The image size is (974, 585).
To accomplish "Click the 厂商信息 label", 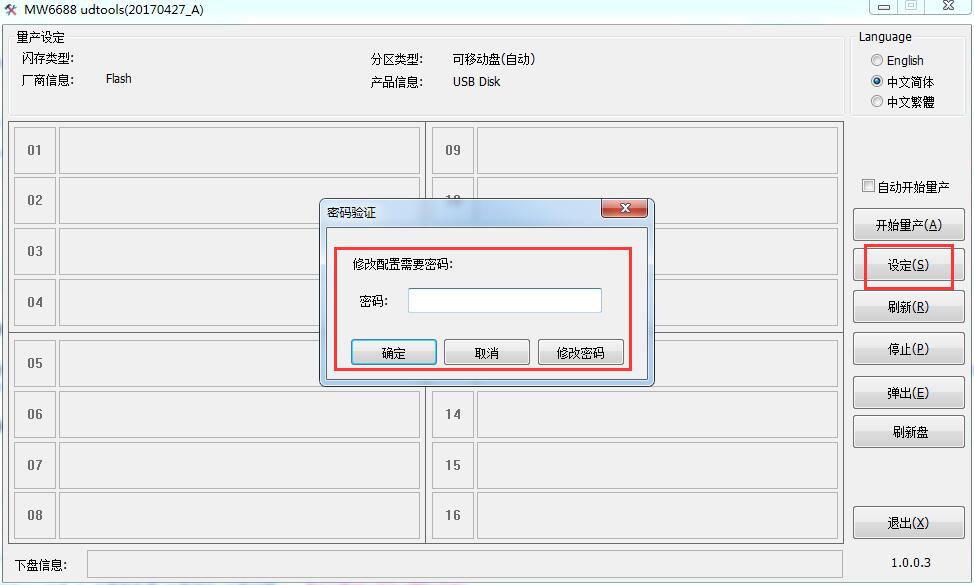I will click(x=48, y=80).
